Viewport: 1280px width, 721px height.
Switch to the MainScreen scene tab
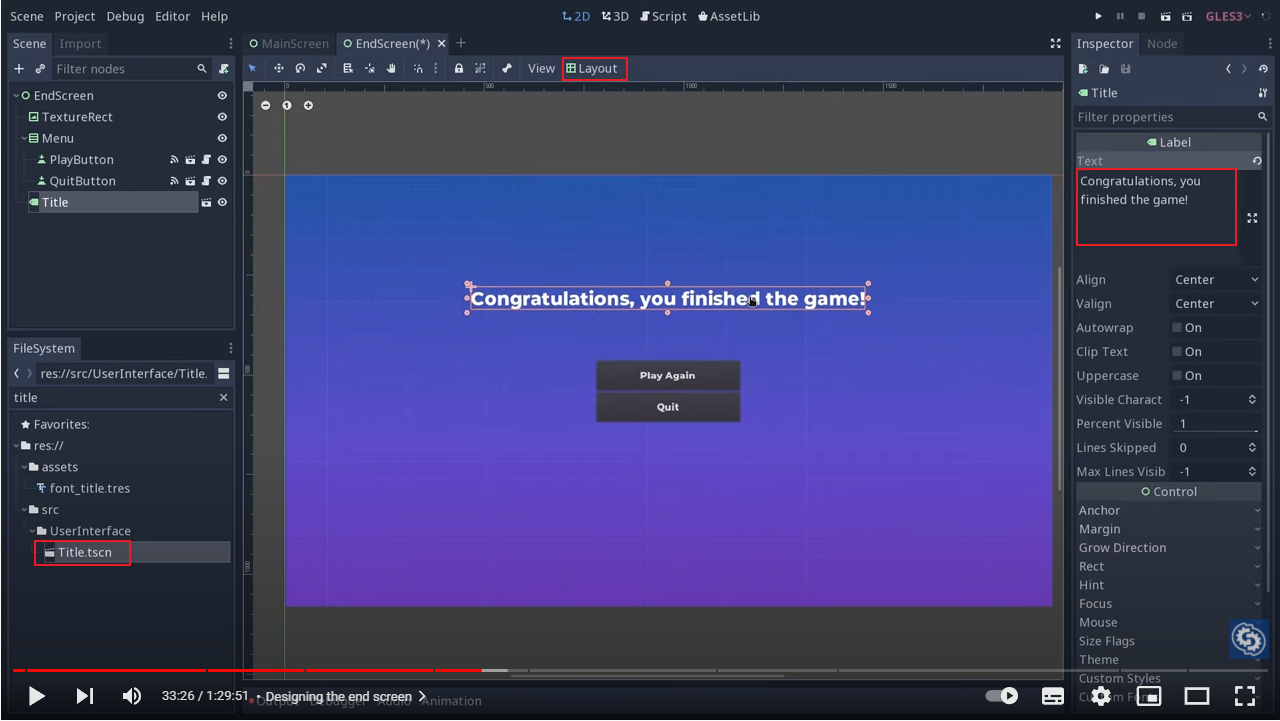(x=288, y=44)
